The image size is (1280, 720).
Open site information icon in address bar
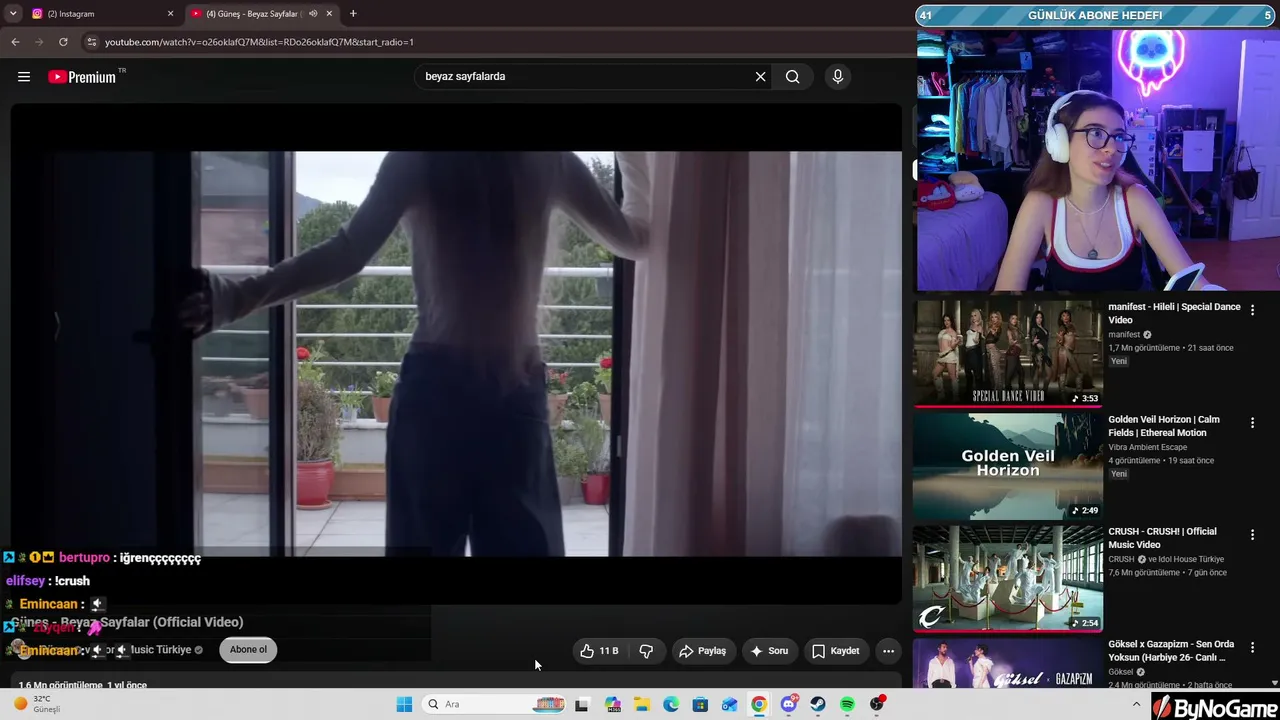click(92, 42)
